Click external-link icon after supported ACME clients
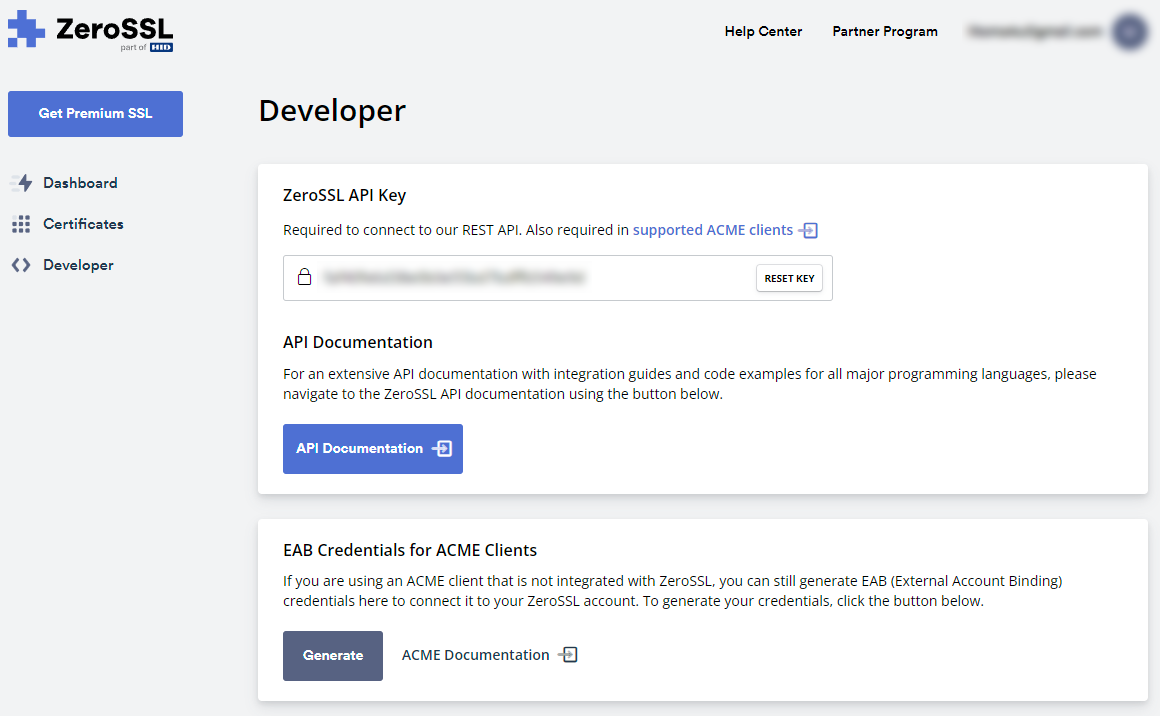Image resolution: width=1160 pixels, height=716 pixels. 809,230
